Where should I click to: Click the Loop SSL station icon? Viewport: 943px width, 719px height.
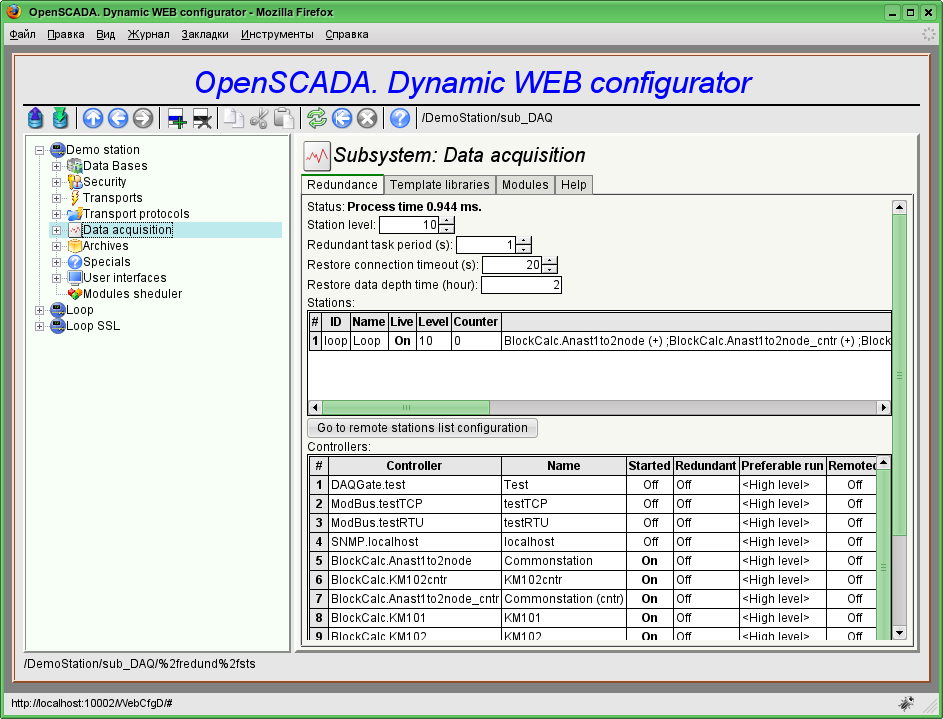(58, 326)
